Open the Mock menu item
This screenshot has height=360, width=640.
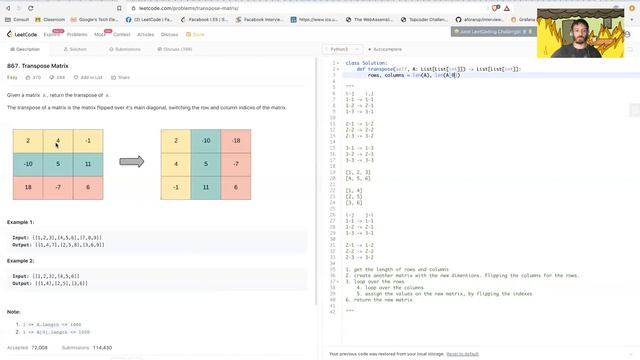point(100,34)
